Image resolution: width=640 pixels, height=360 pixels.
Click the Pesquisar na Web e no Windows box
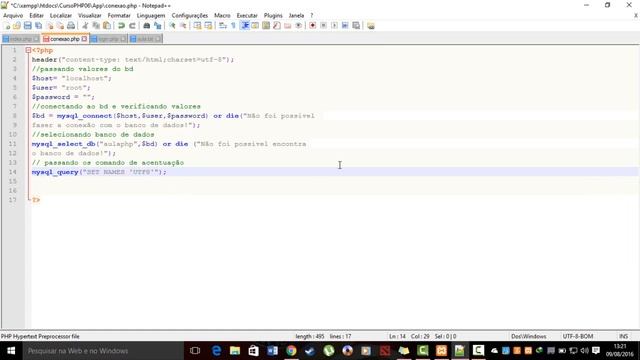pos(103,351)
